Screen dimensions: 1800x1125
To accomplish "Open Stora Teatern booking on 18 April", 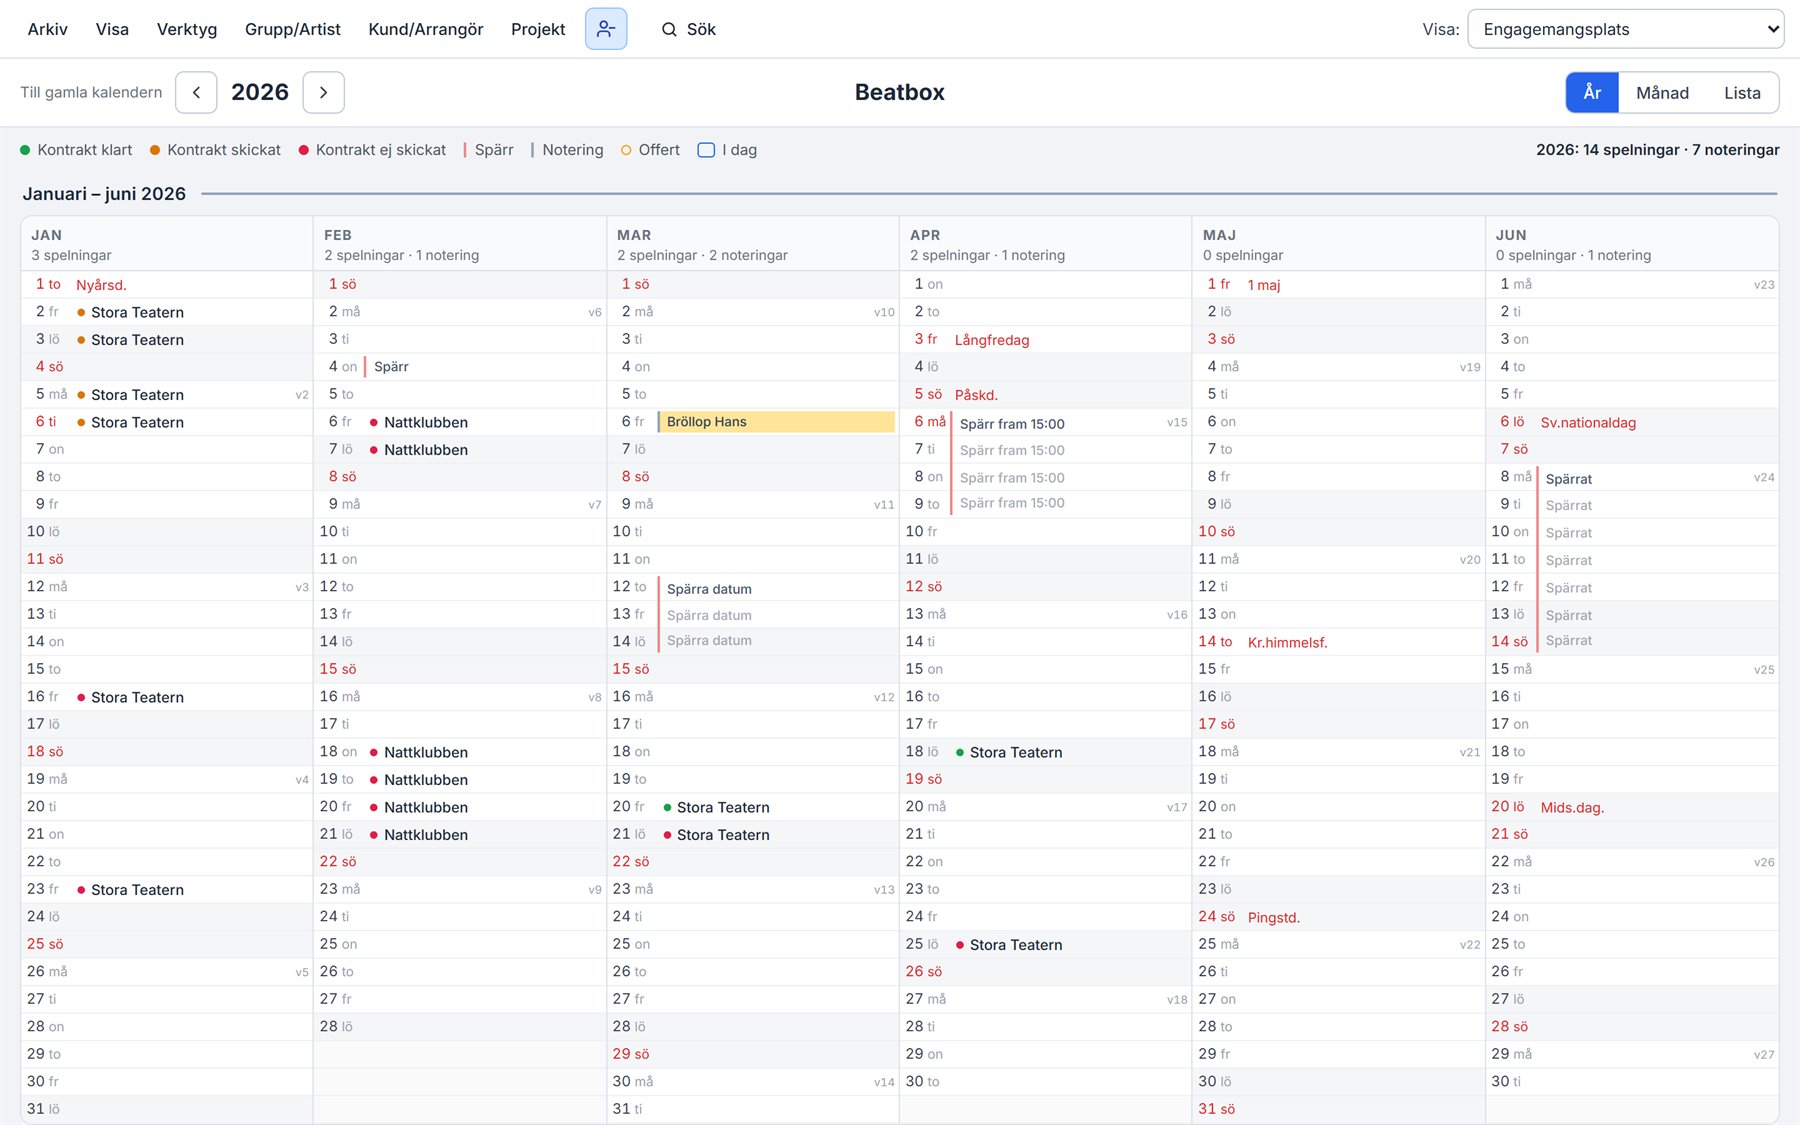I will [1016, 752].
